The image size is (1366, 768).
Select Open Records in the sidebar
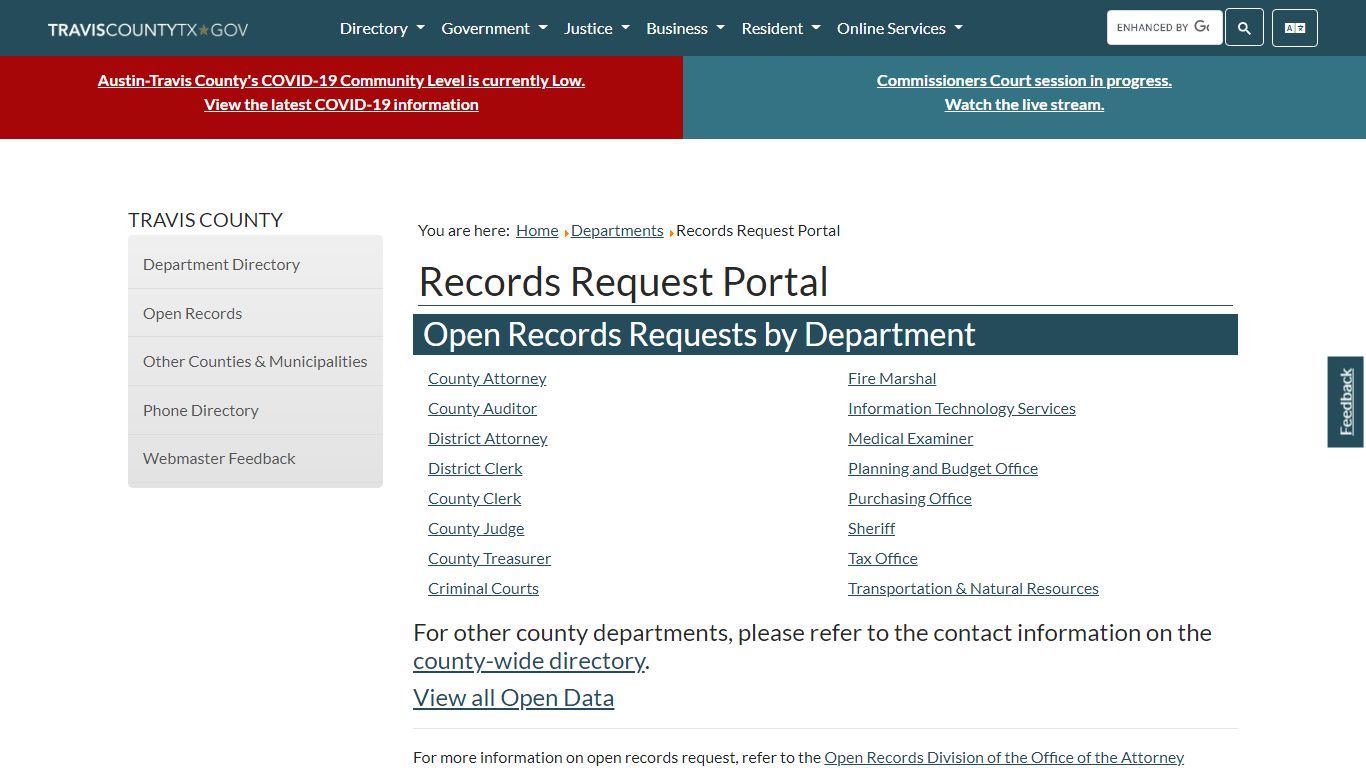point(255,313)
